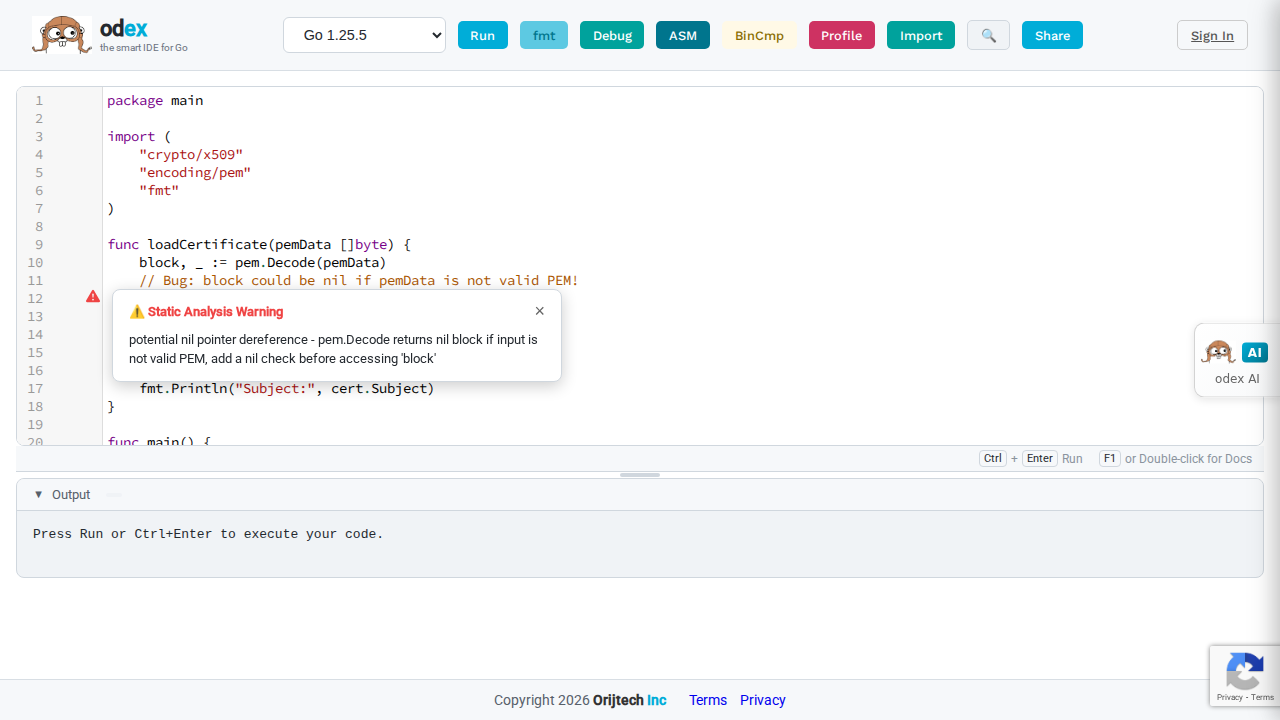Click the reCAPTCHA badge icon

(1244, 670)
